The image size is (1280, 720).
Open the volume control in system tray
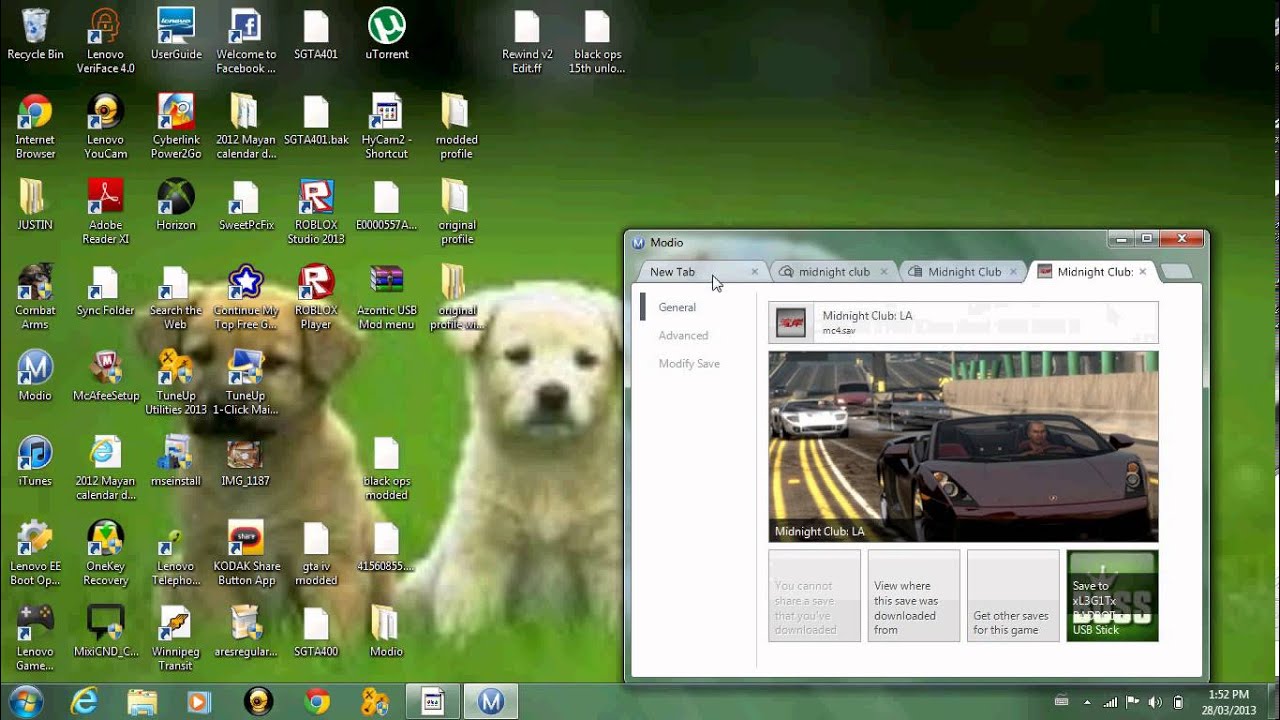pyautogui.click(x=1156, y=702)
